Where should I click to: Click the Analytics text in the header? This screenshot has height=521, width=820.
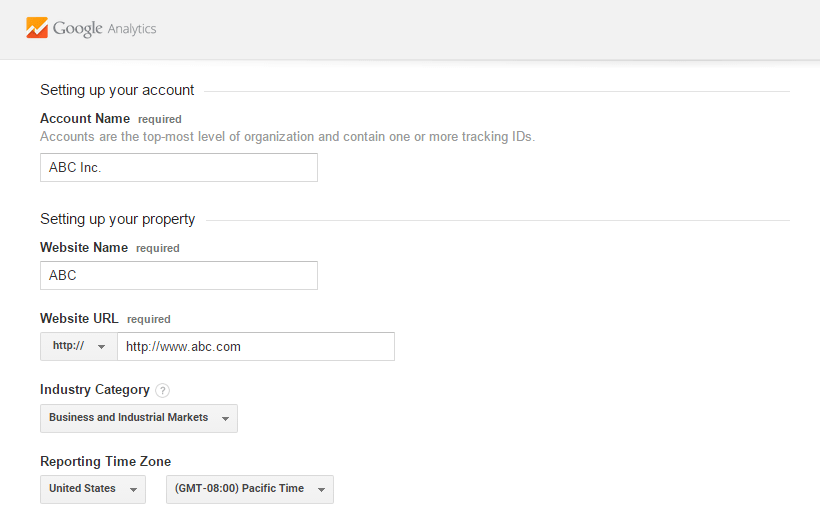(132, 29)
